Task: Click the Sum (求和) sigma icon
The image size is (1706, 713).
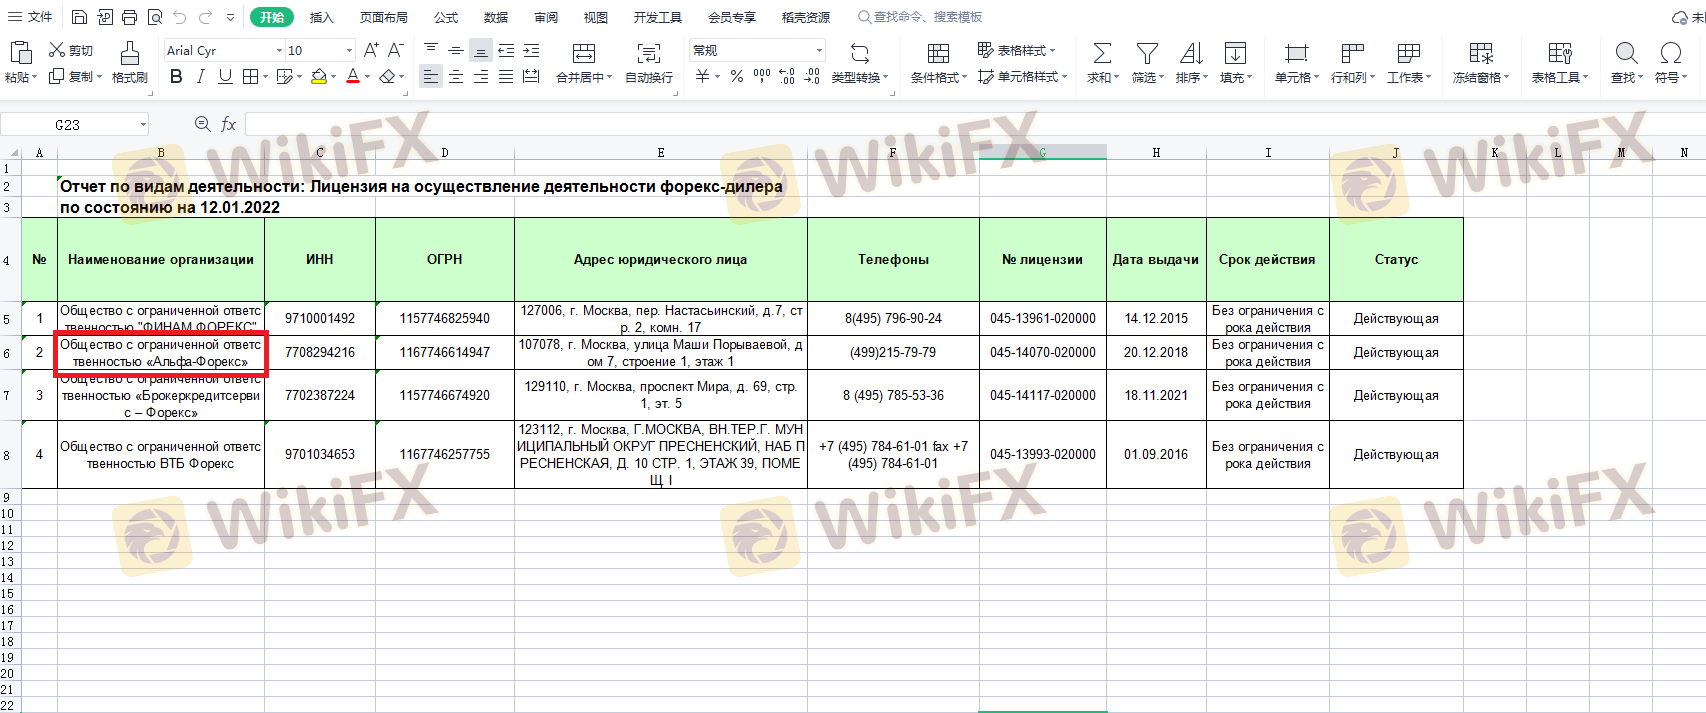Action: tap(1102, 53)
